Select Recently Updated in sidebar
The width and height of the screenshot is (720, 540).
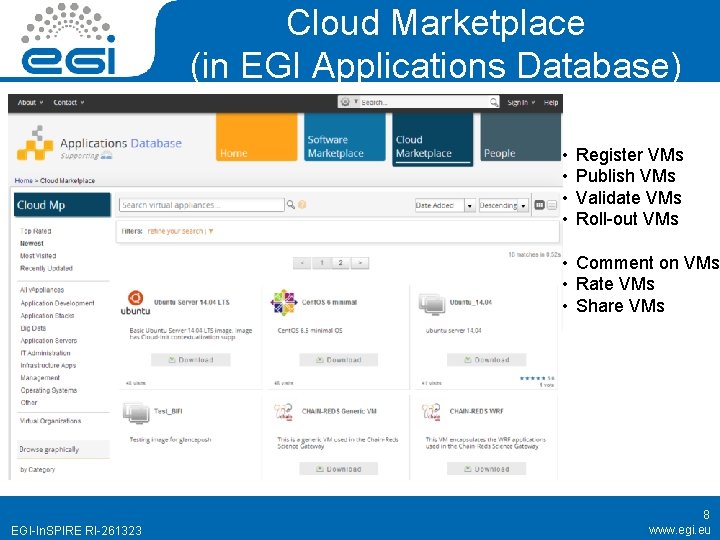tap(46, 268)
